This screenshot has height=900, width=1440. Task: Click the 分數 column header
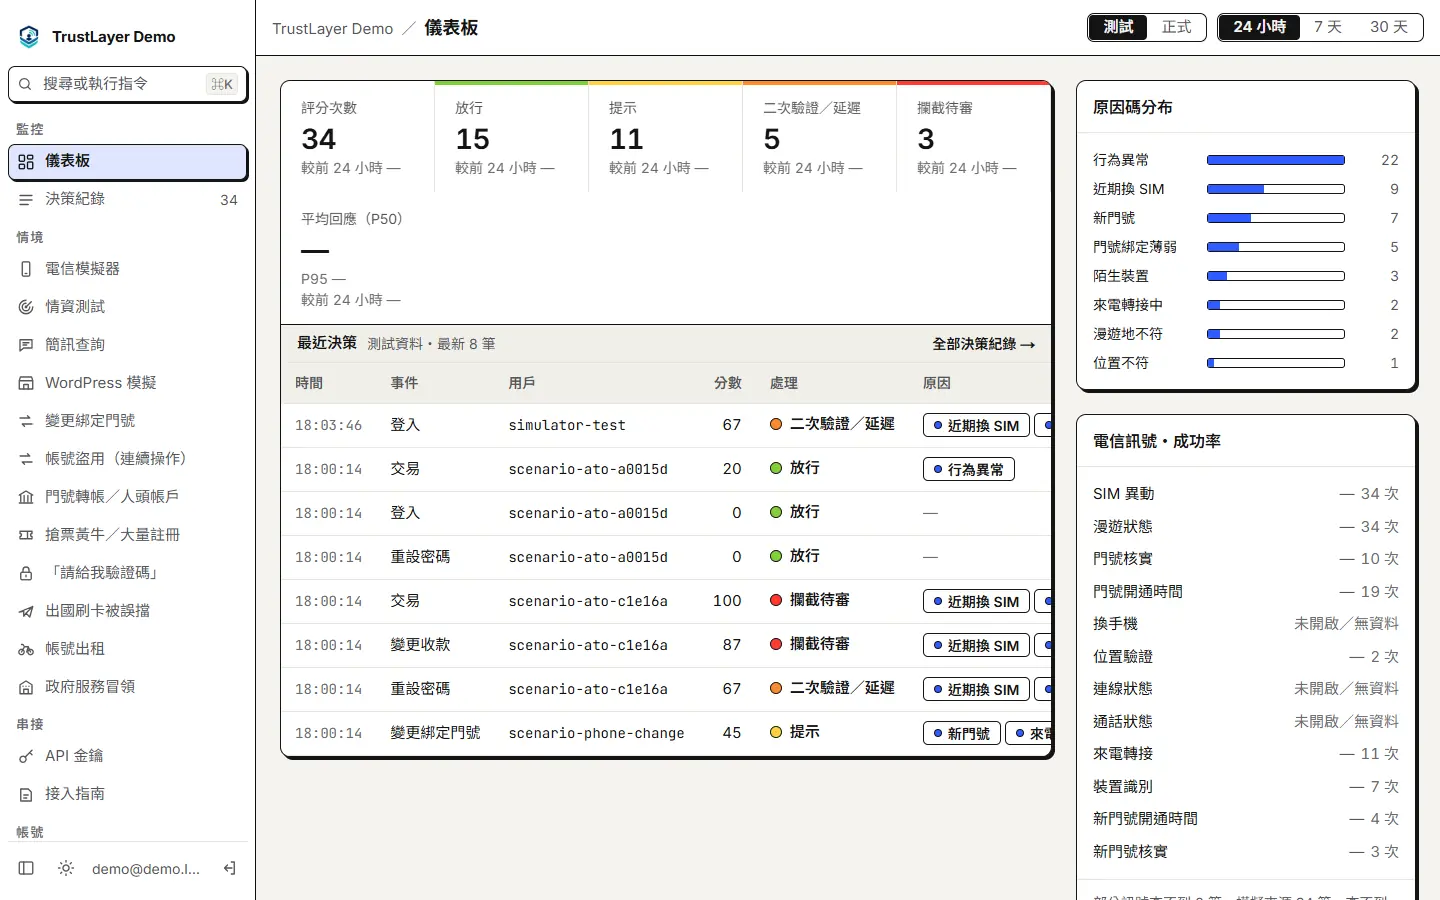click(728, 383)
